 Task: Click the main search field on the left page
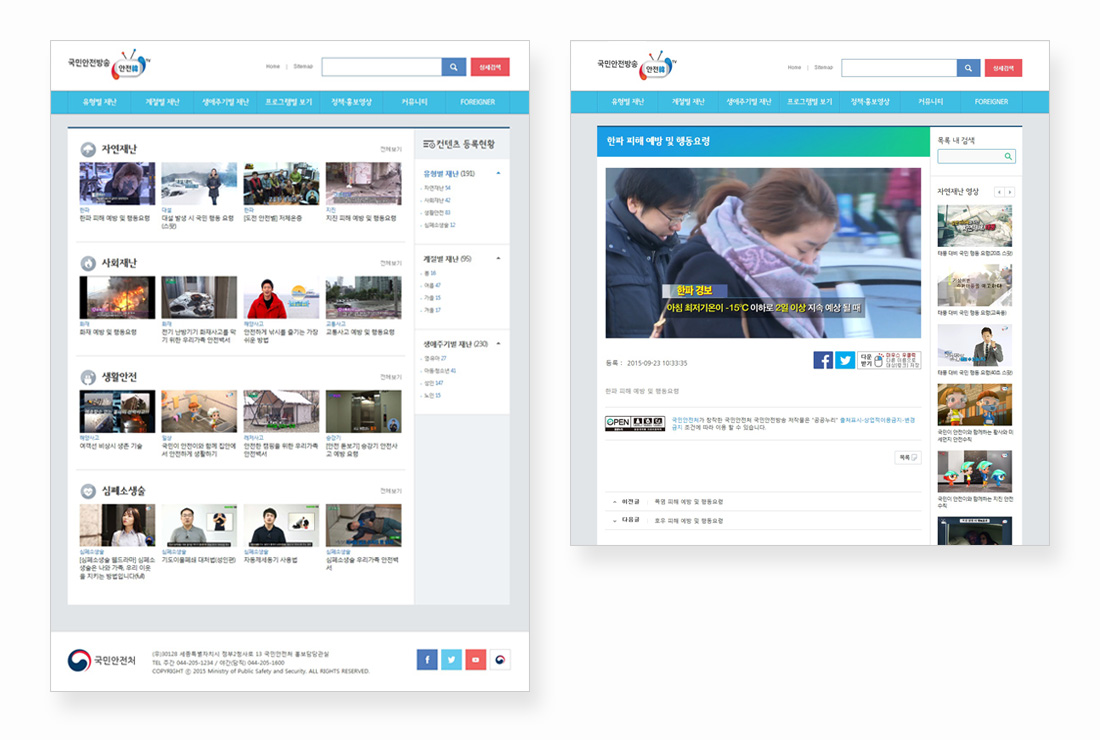click(x=382, y=67)
